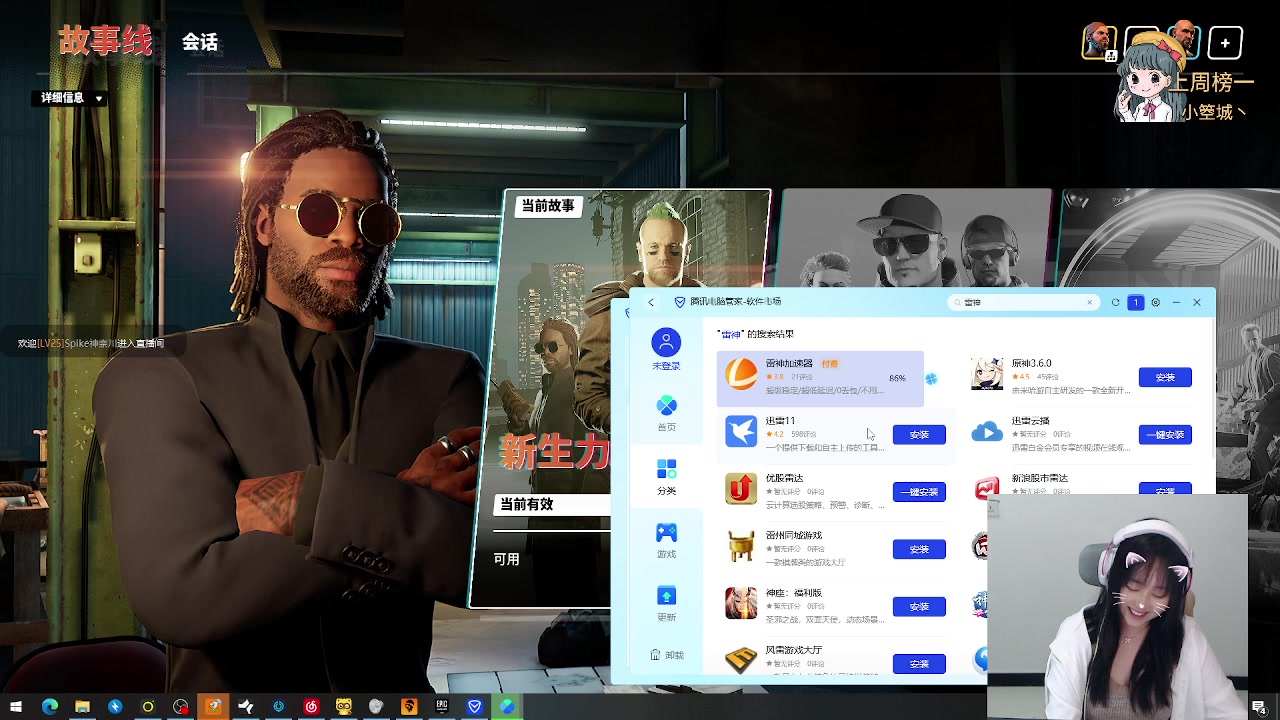1280x720 pixels.
Task: Open the 游戏 games sidebar tab
Action: coord(666,540)
